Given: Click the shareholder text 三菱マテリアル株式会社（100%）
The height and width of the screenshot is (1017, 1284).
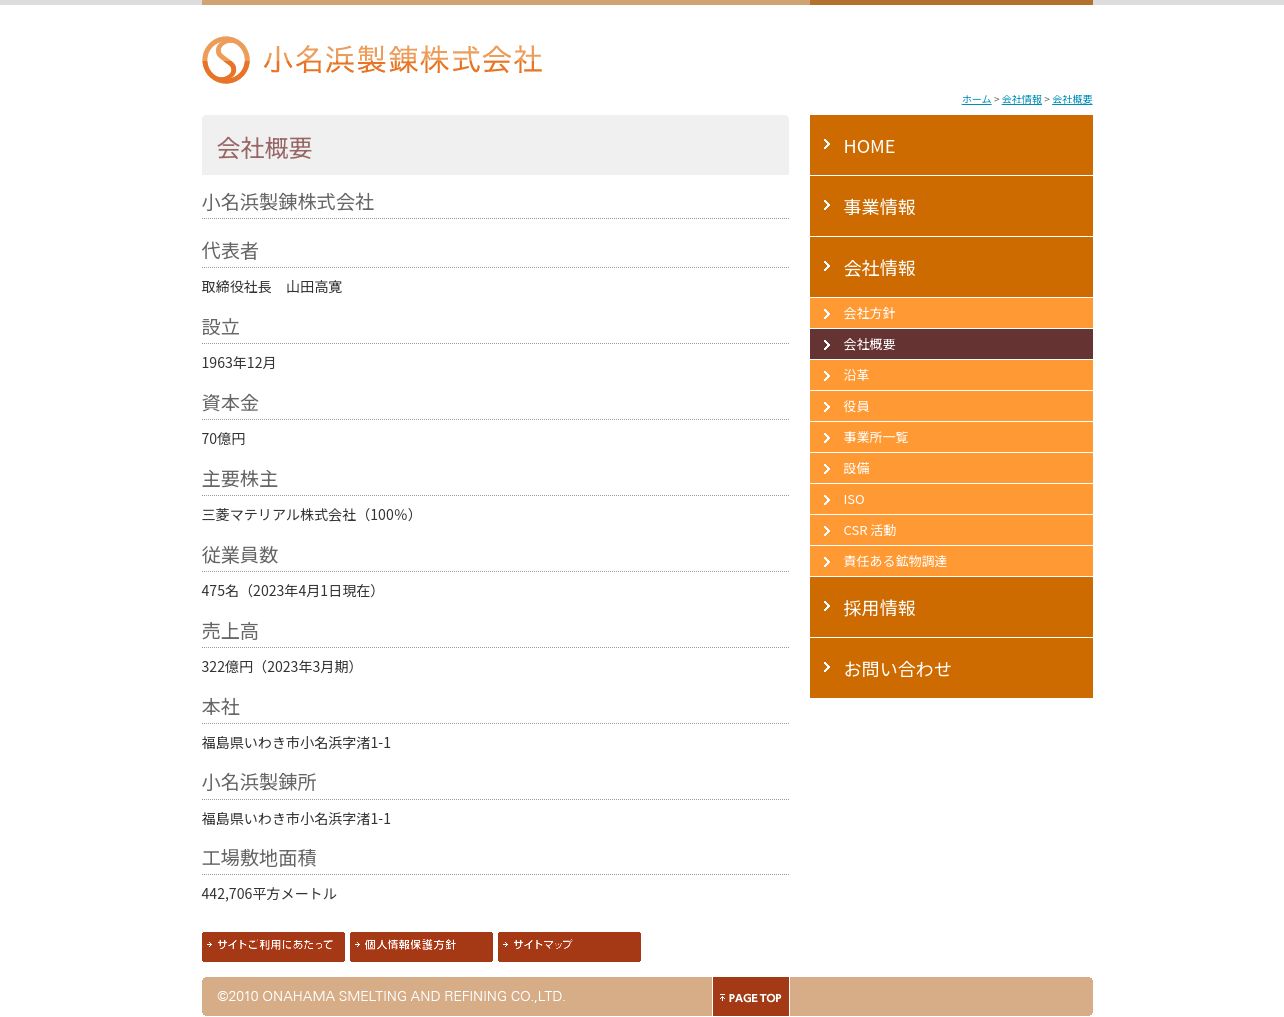Looking at the screenshot, I should (311, 515).
